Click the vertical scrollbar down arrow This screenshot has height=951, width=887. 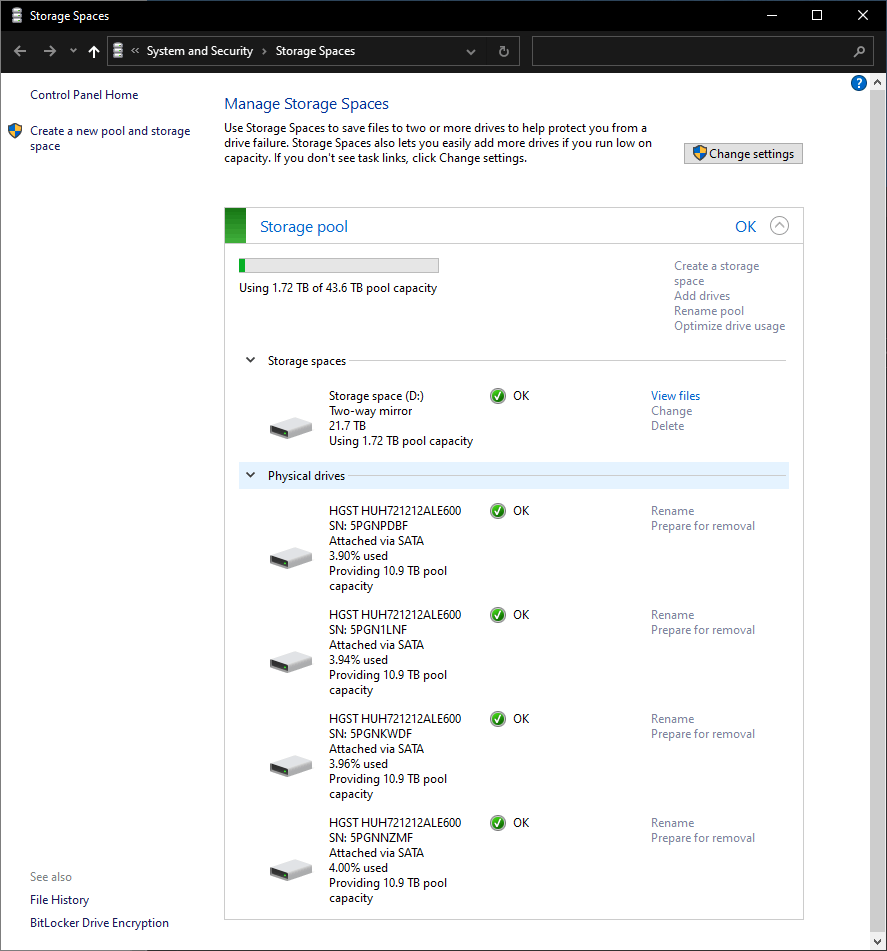pyautogui.click(x=877, y=942)
